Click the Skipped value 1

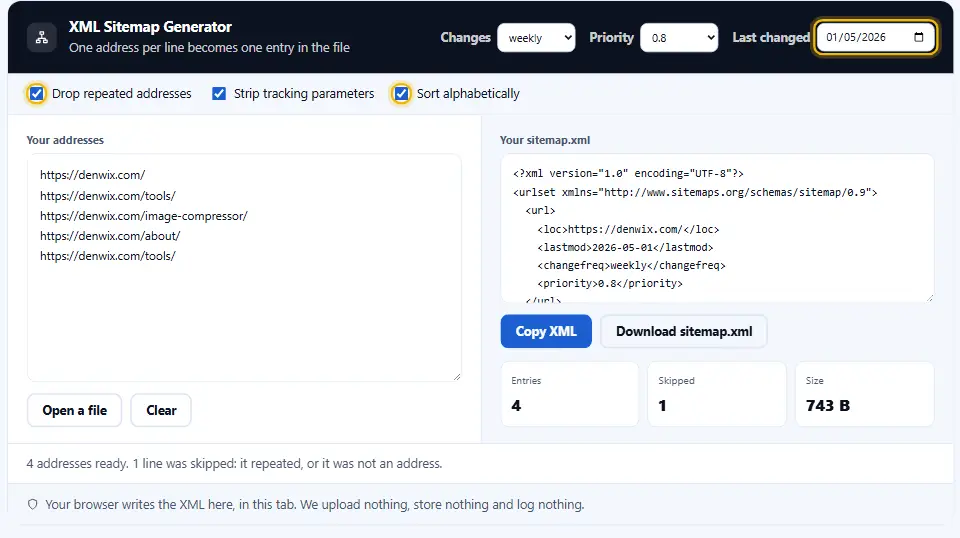tap(662, 406)
